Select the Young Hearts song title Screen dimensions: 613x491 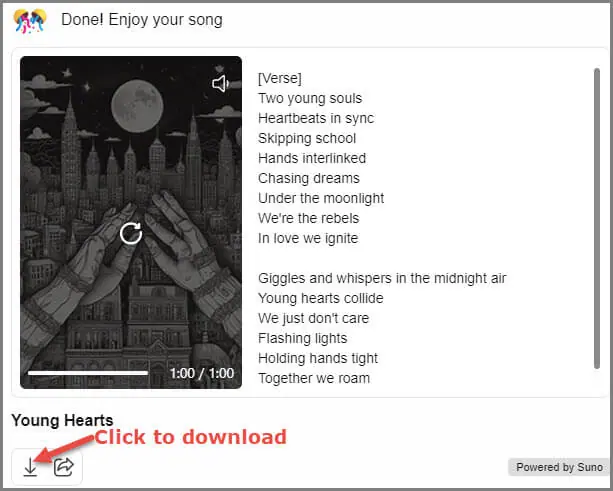click(62, 420)
